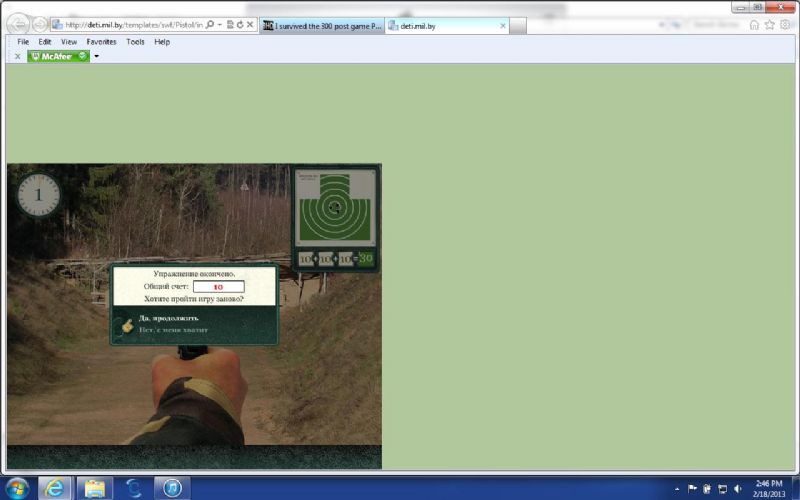
Task: Open the Tools menu
Action: coord(135,42)
